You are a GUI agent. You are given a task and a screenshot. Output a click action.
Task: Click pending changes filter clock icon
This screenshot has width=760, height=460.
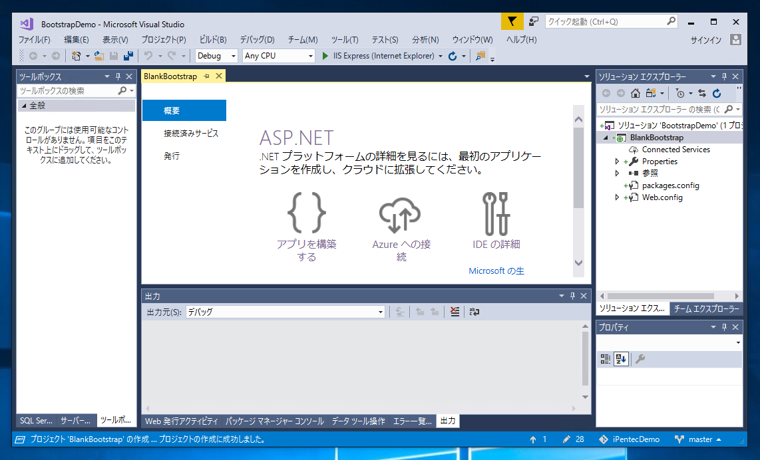point(680,93)
